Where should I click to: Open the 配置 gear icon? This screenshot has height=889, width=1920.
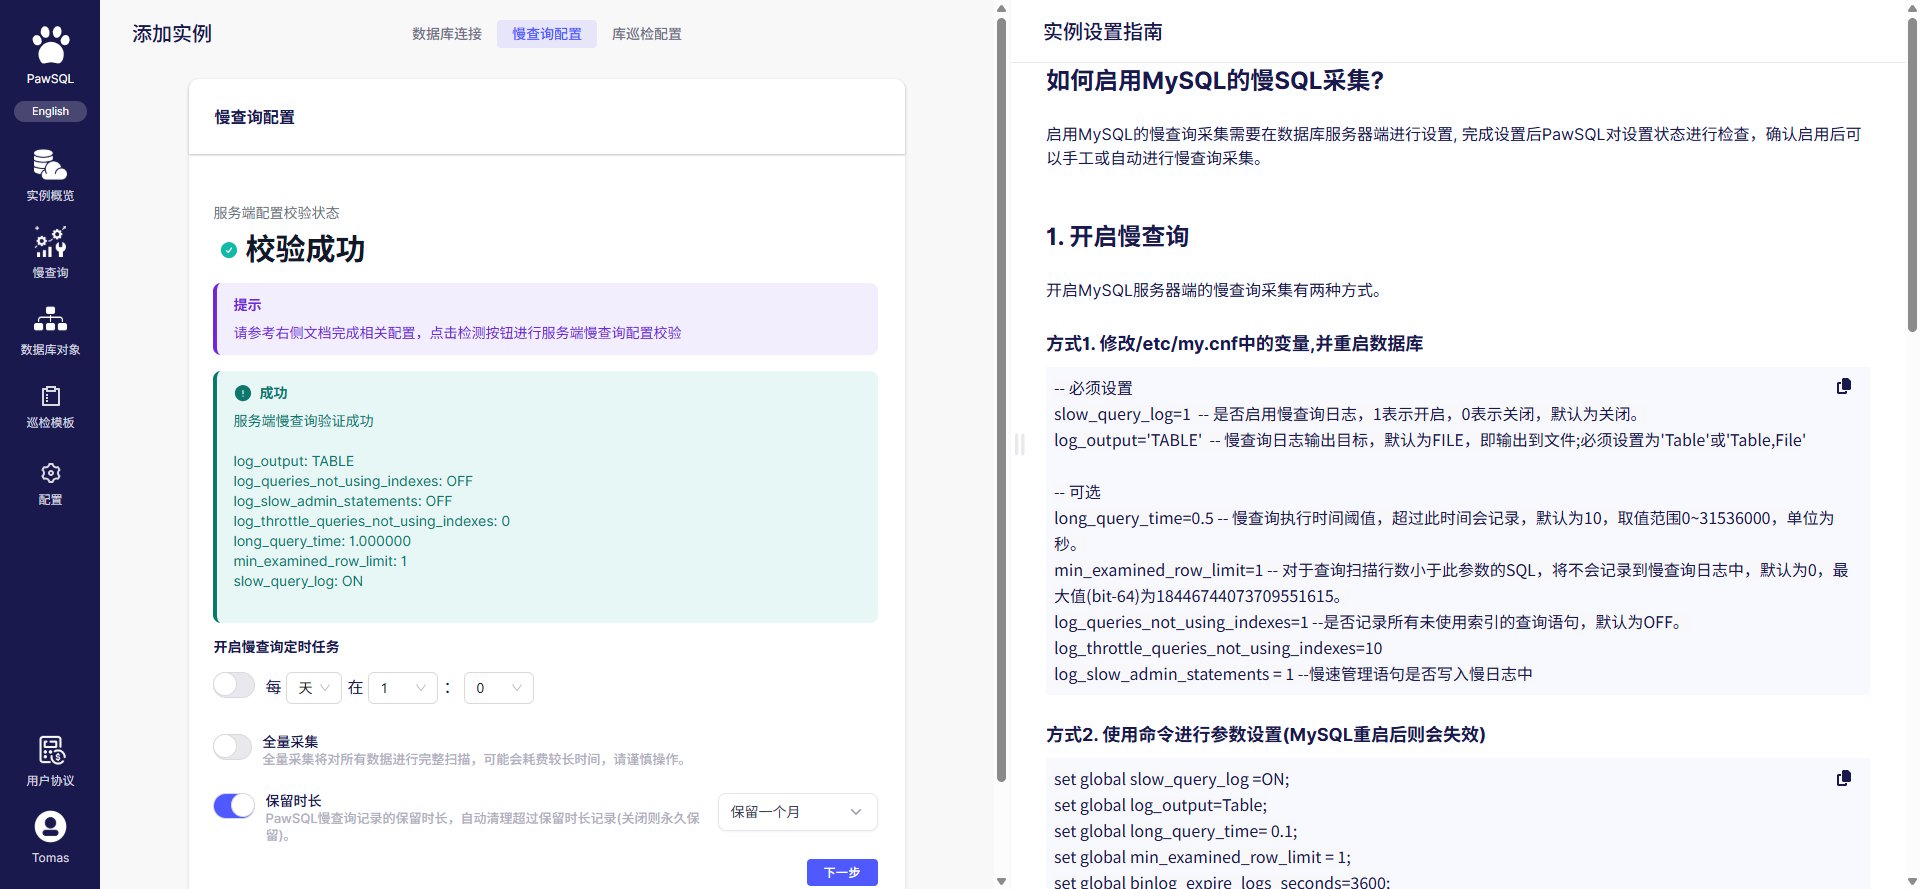click(50, 473)
